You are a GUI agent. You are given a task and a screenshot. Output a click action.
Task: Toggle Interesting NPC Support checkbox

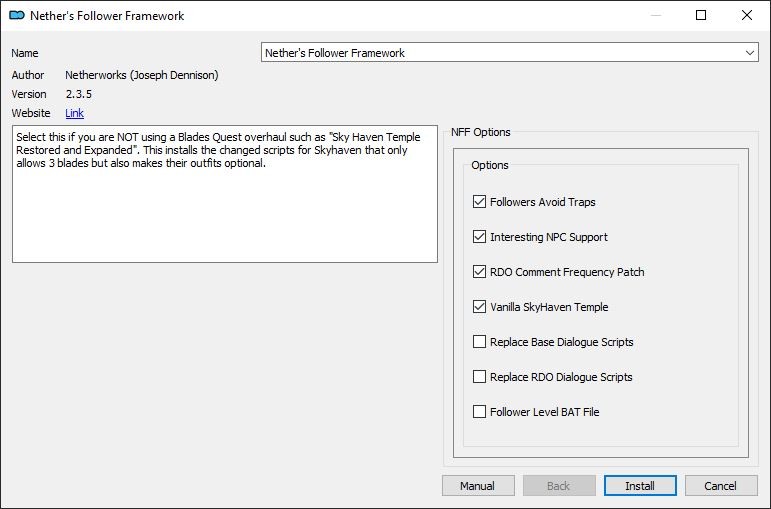479,237
